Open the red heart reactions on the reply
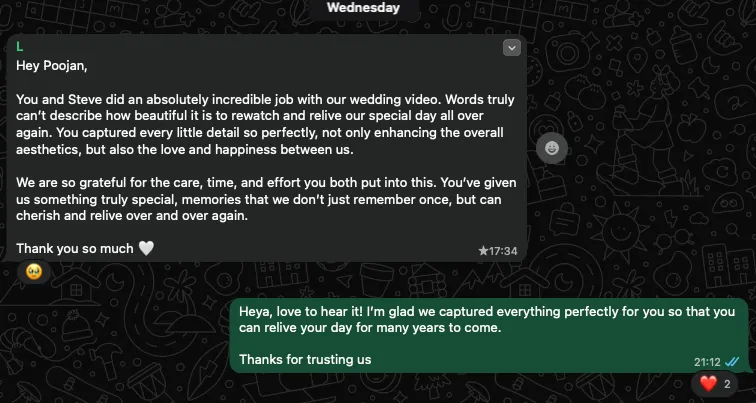 (x=708, y=384)
